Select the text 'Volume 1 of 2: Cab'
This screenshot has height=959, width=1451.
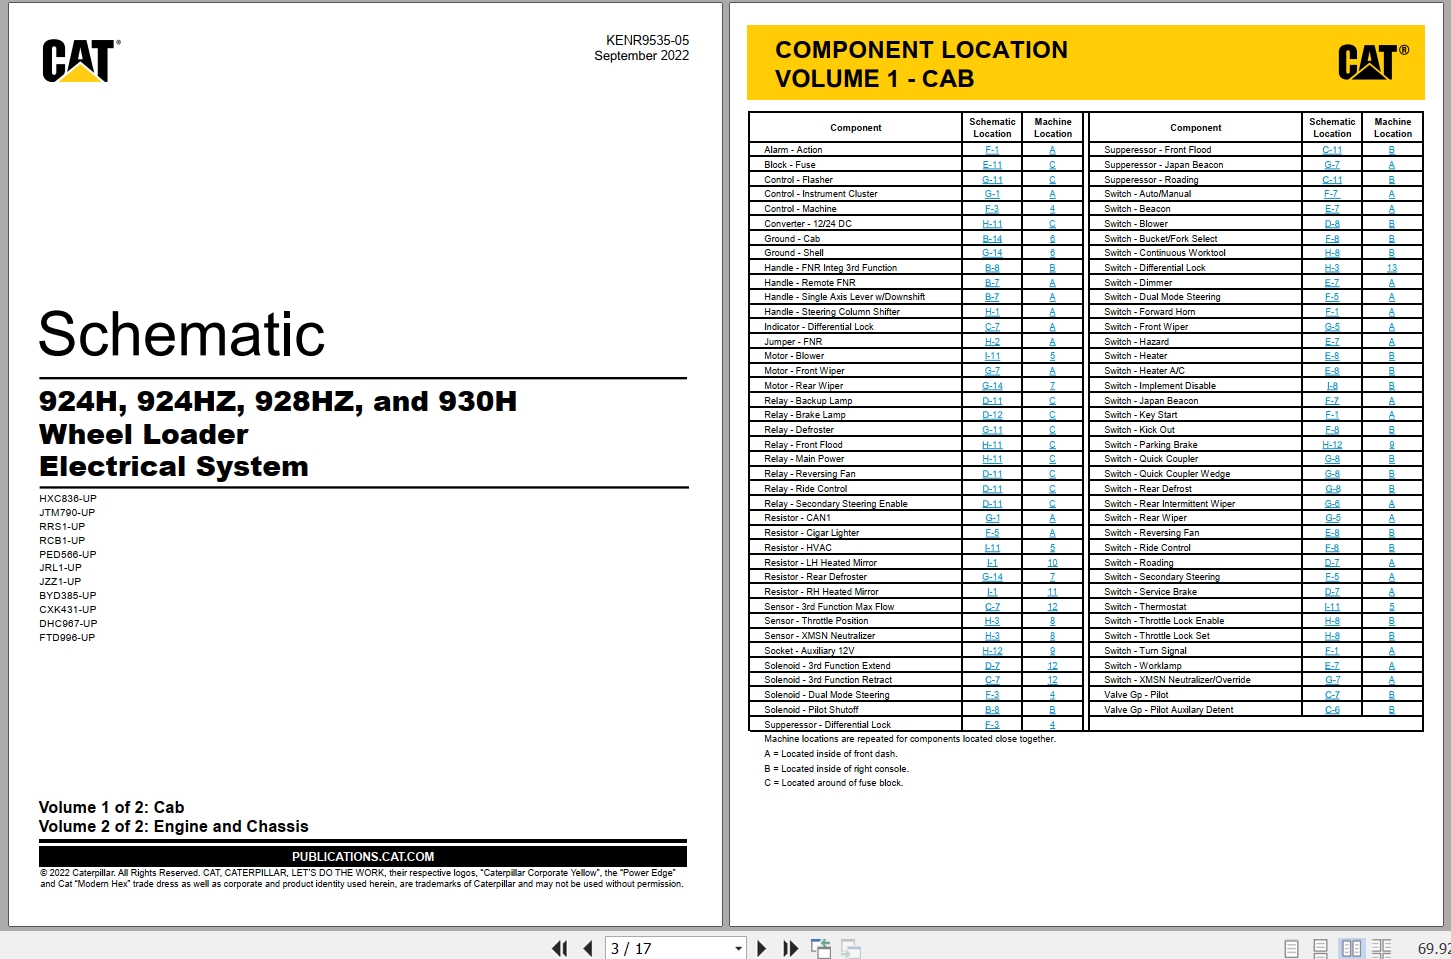[111, 807]
